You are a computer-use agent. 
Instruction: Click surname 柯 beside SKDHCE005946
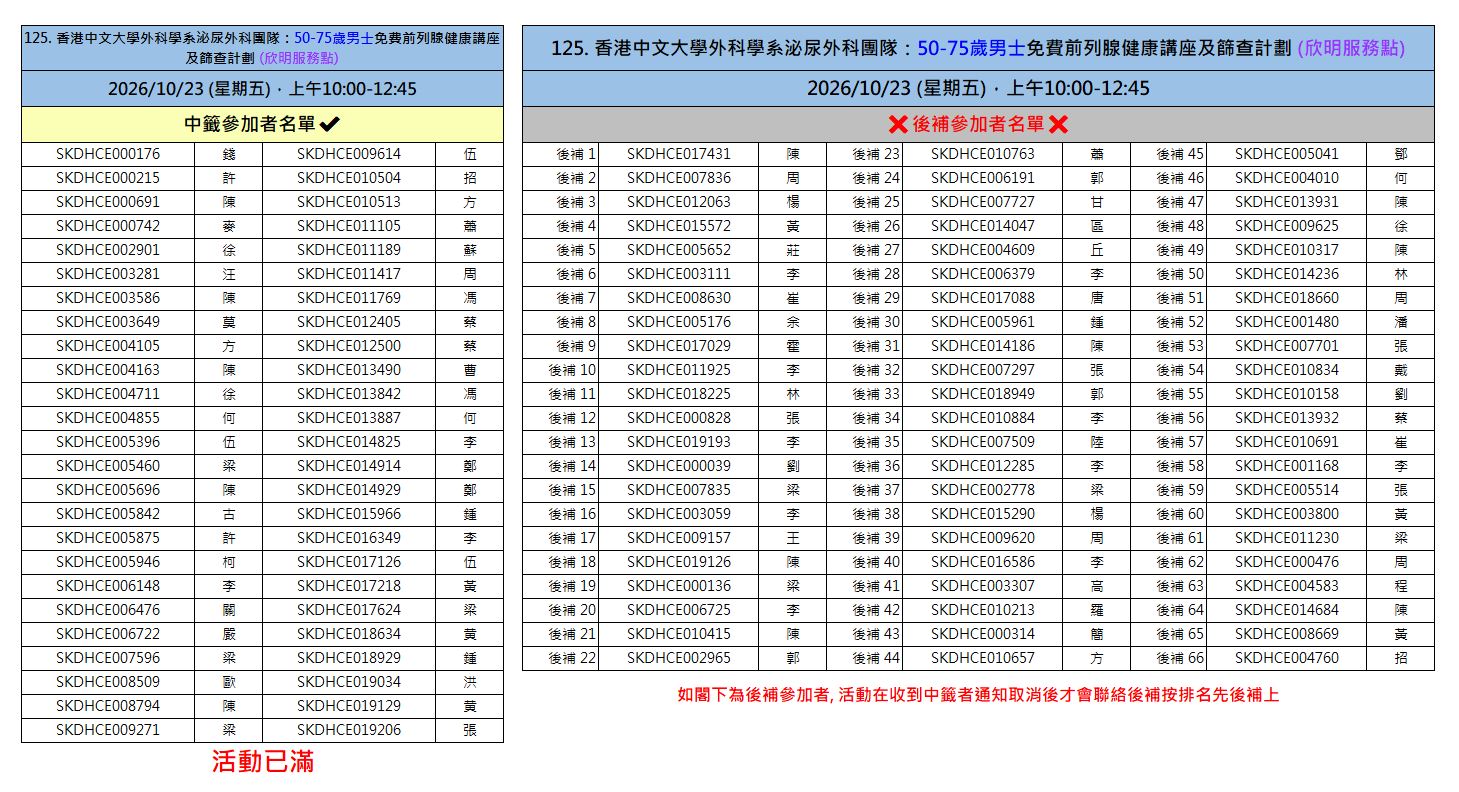click(229, 562)
